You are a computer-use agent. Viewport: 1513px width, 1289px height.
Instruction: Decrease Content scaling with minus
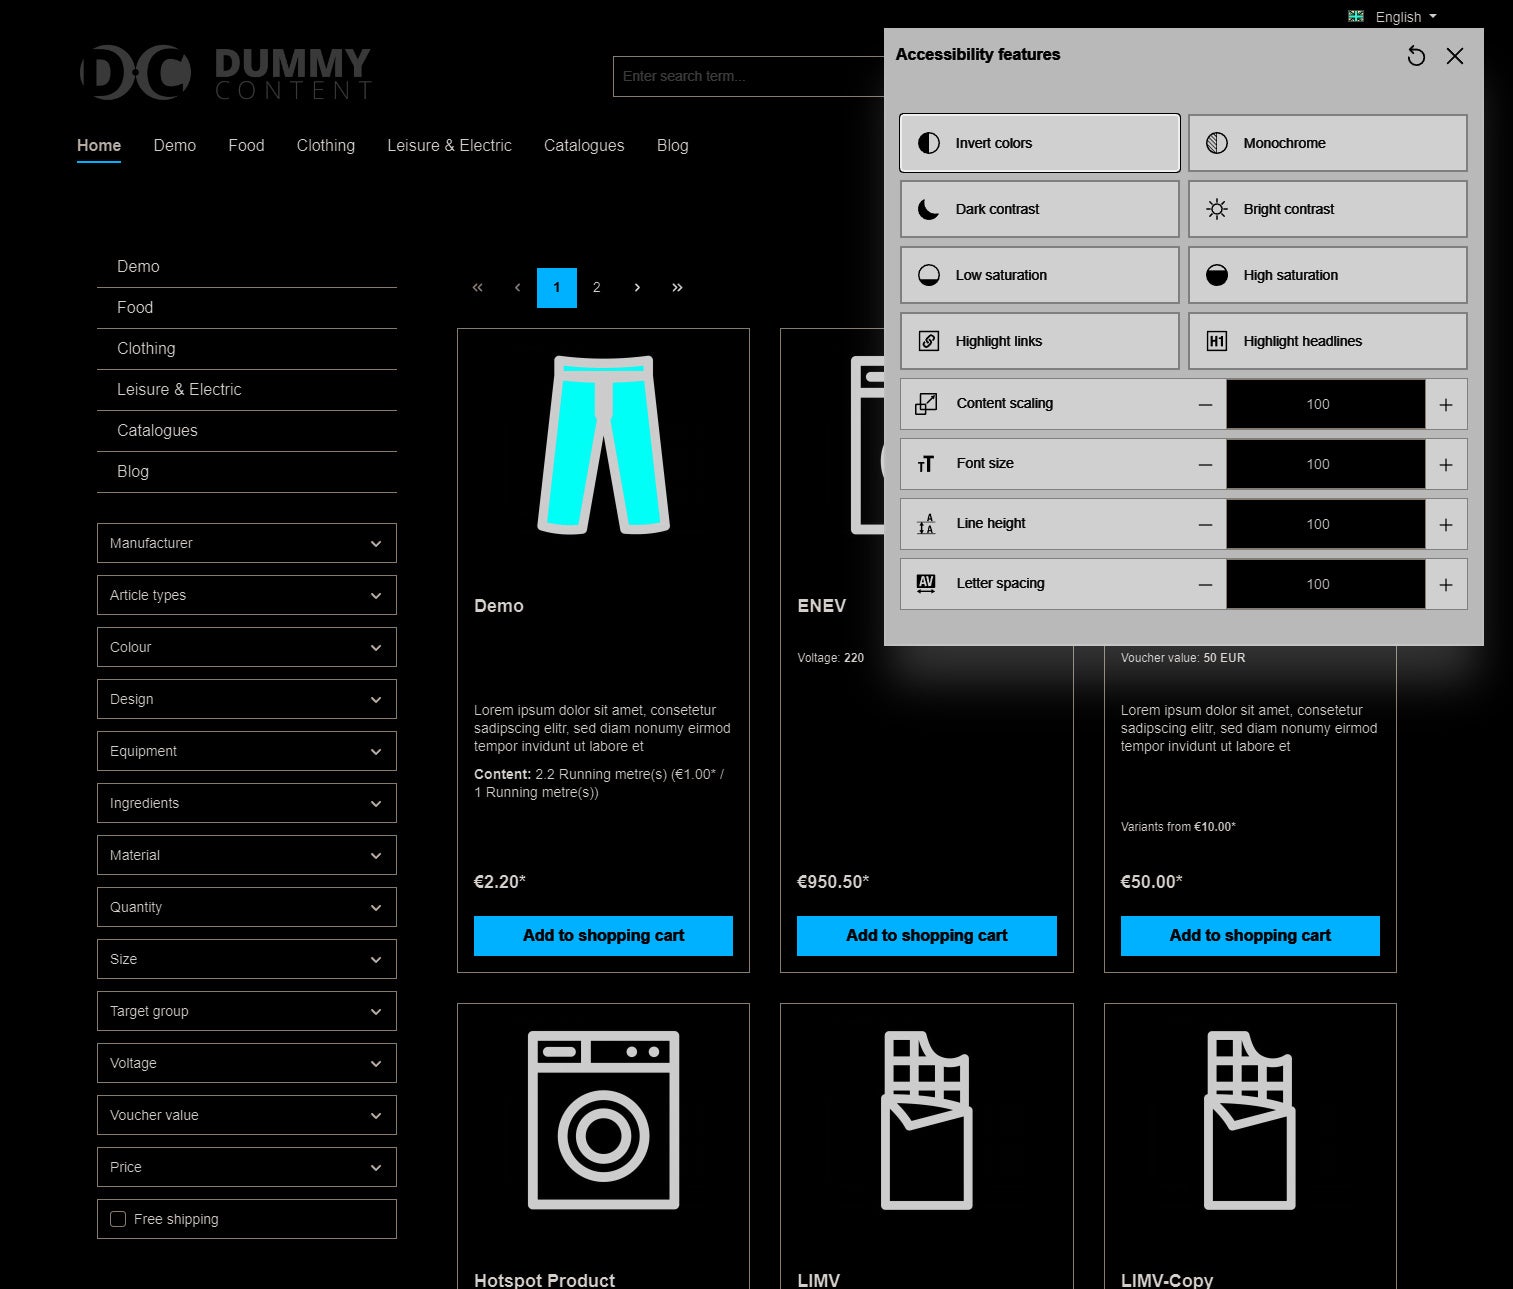(x=1206, y=405)
